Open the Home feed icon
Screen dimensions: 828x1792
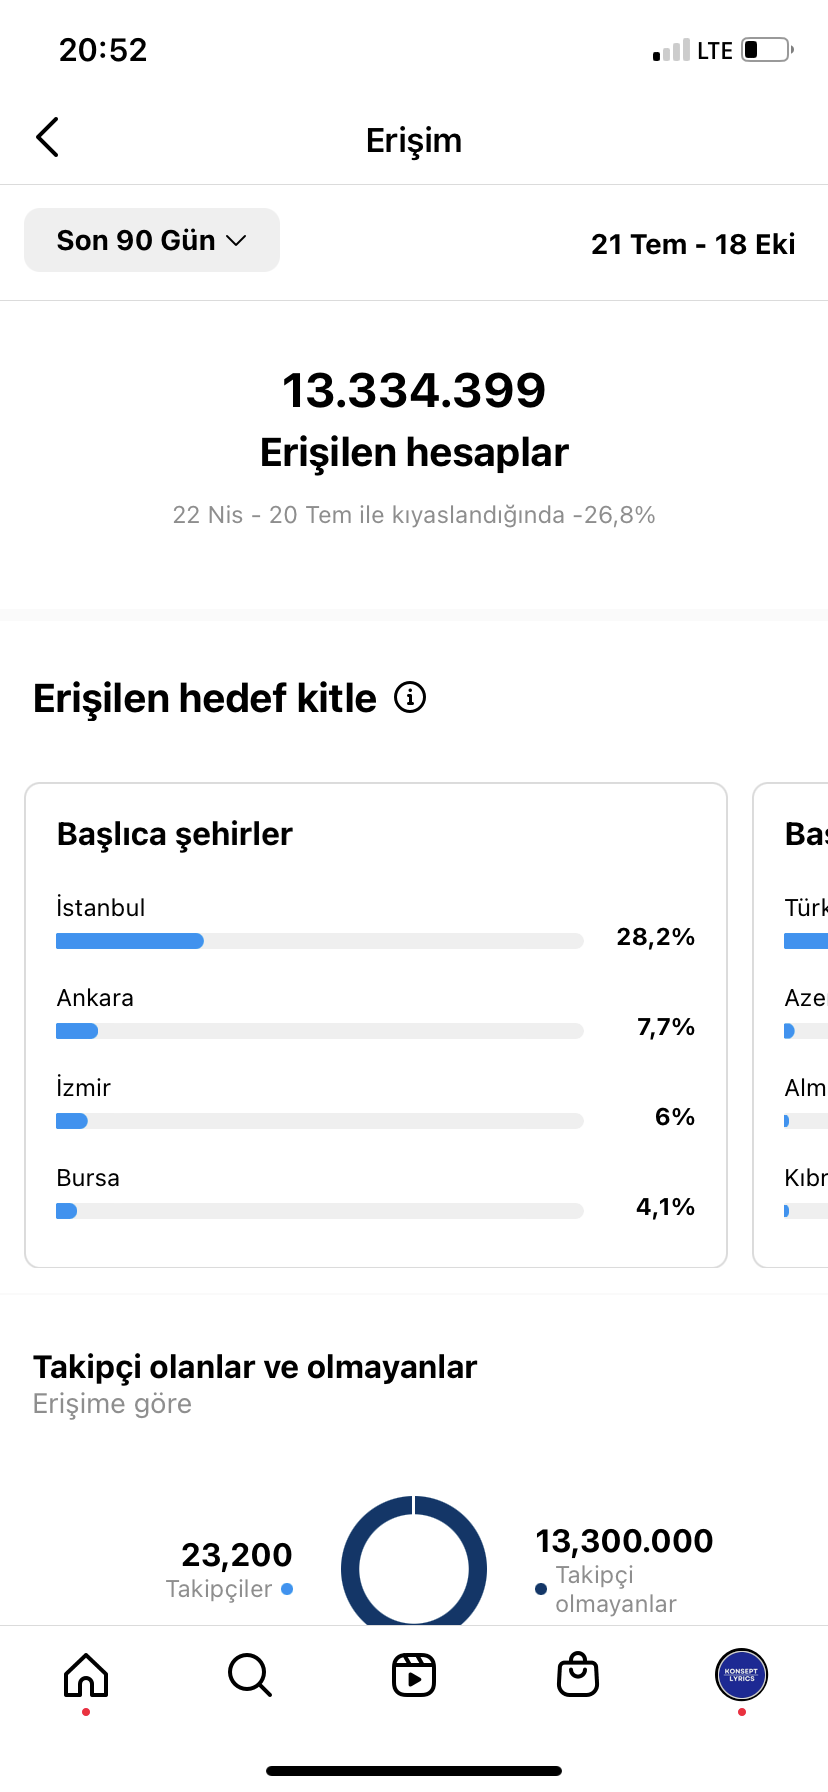(86, 1674)
